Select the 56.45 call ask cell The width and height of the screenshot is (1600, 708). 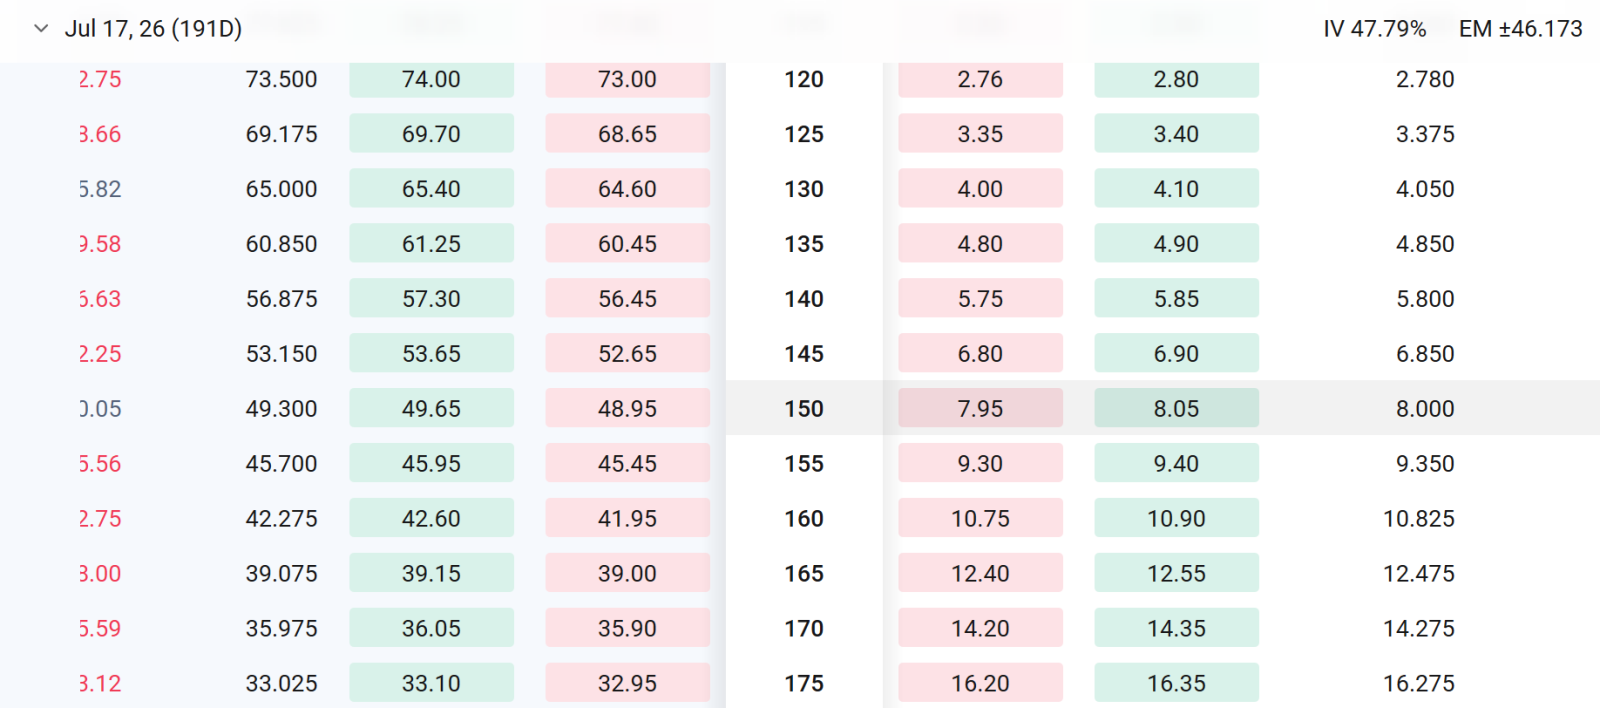point(627,298)
